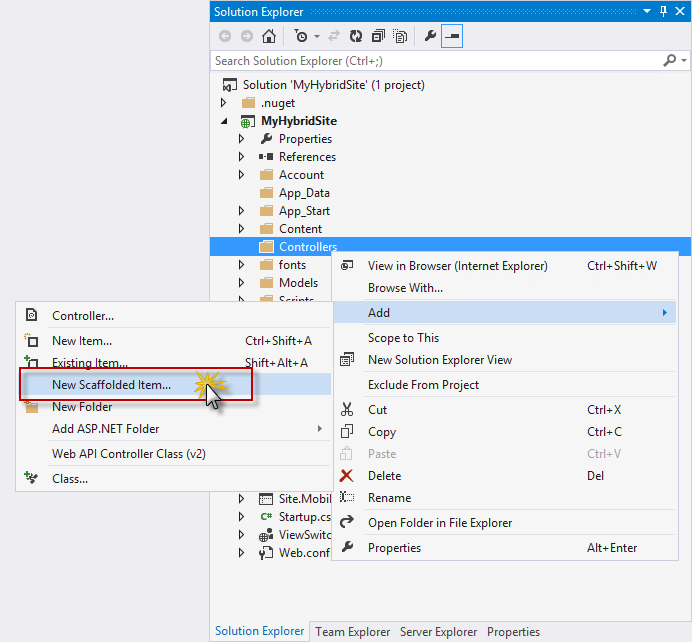Choose Browse With... from the context menu
This screenshot has width=692, height=642.
click(x=504, y=288)
